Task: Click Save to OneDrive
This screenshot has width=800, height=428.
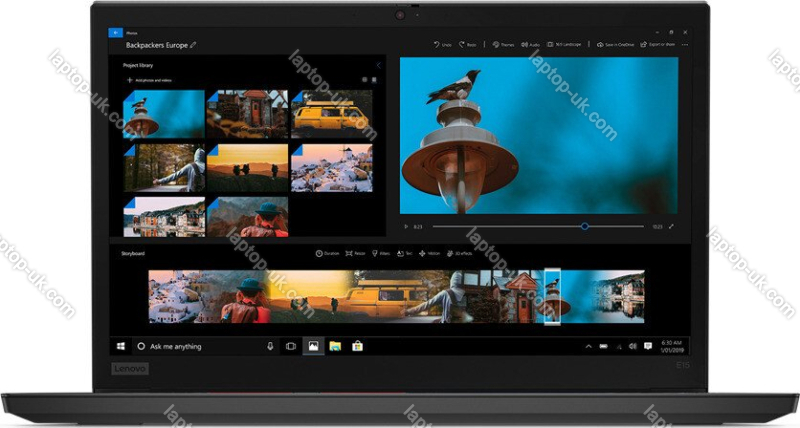Action: tap(618, 44)
